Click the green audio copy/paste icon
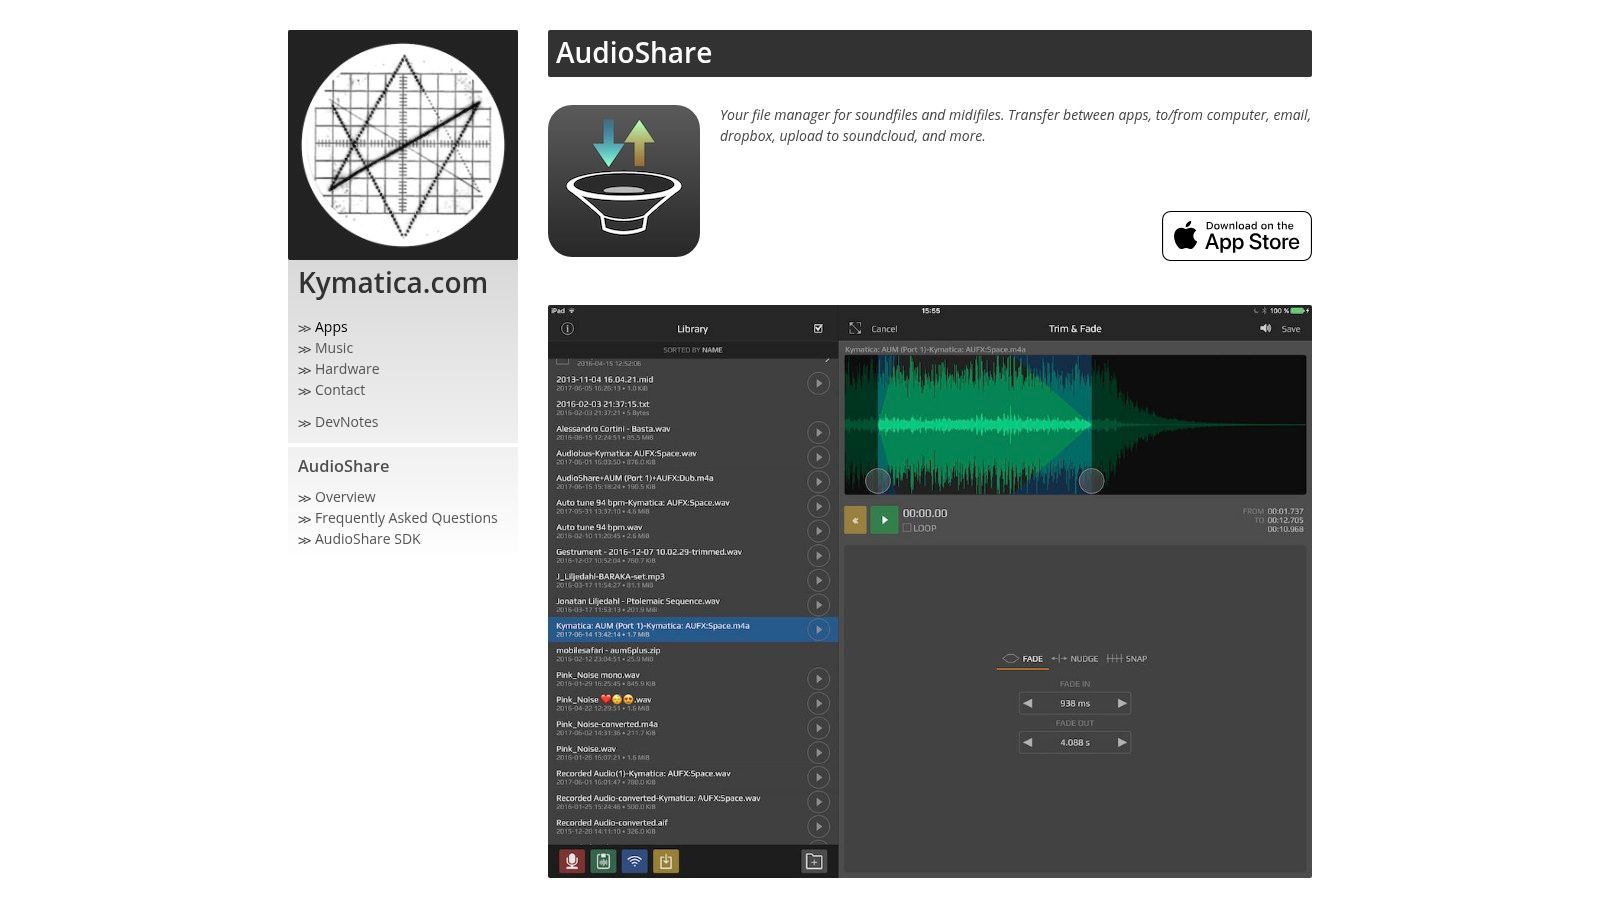Image resolution: width=1600 pixels, height=900 pixels. 603,861
